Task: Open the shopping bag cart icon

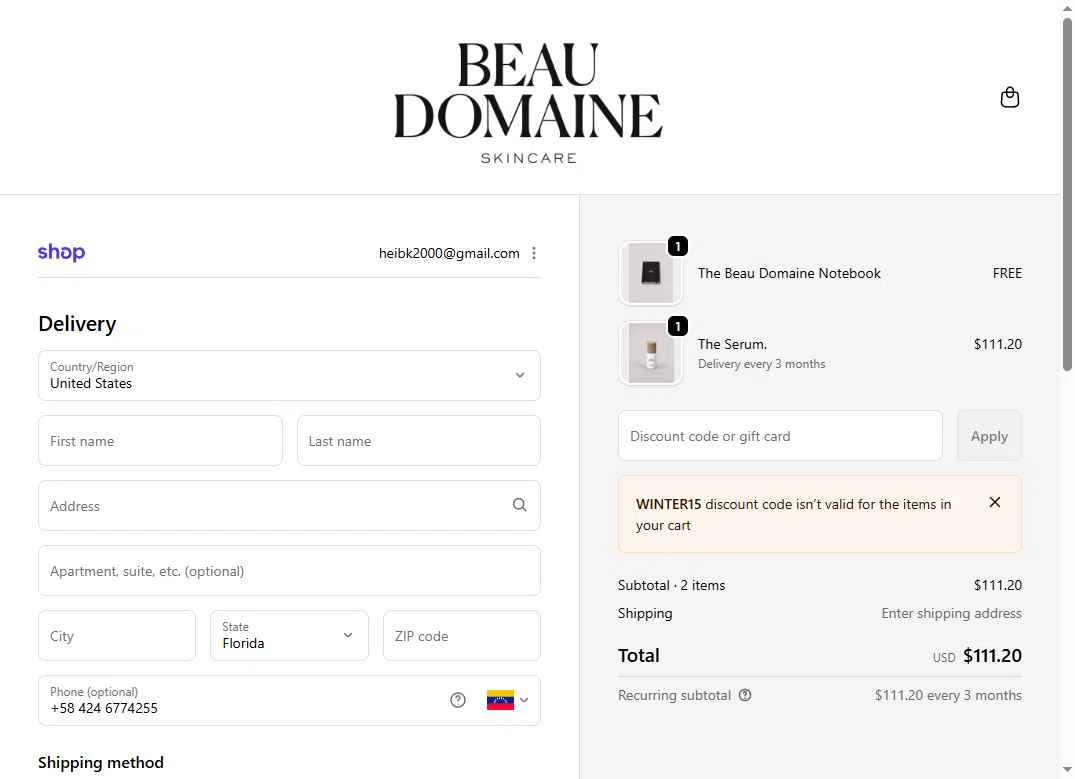Action: [1009, 97]
